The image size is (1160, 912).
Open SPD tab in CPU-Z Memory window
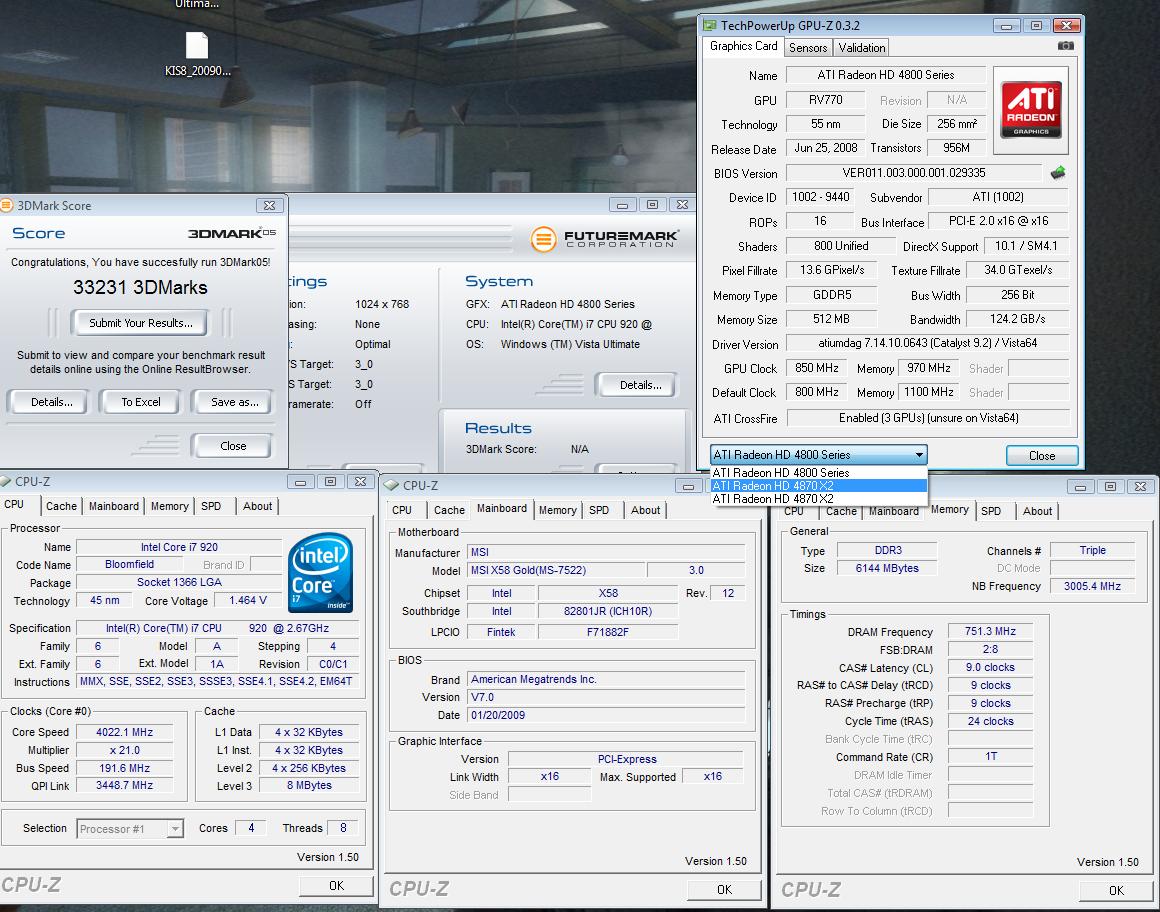click(991, 511)
